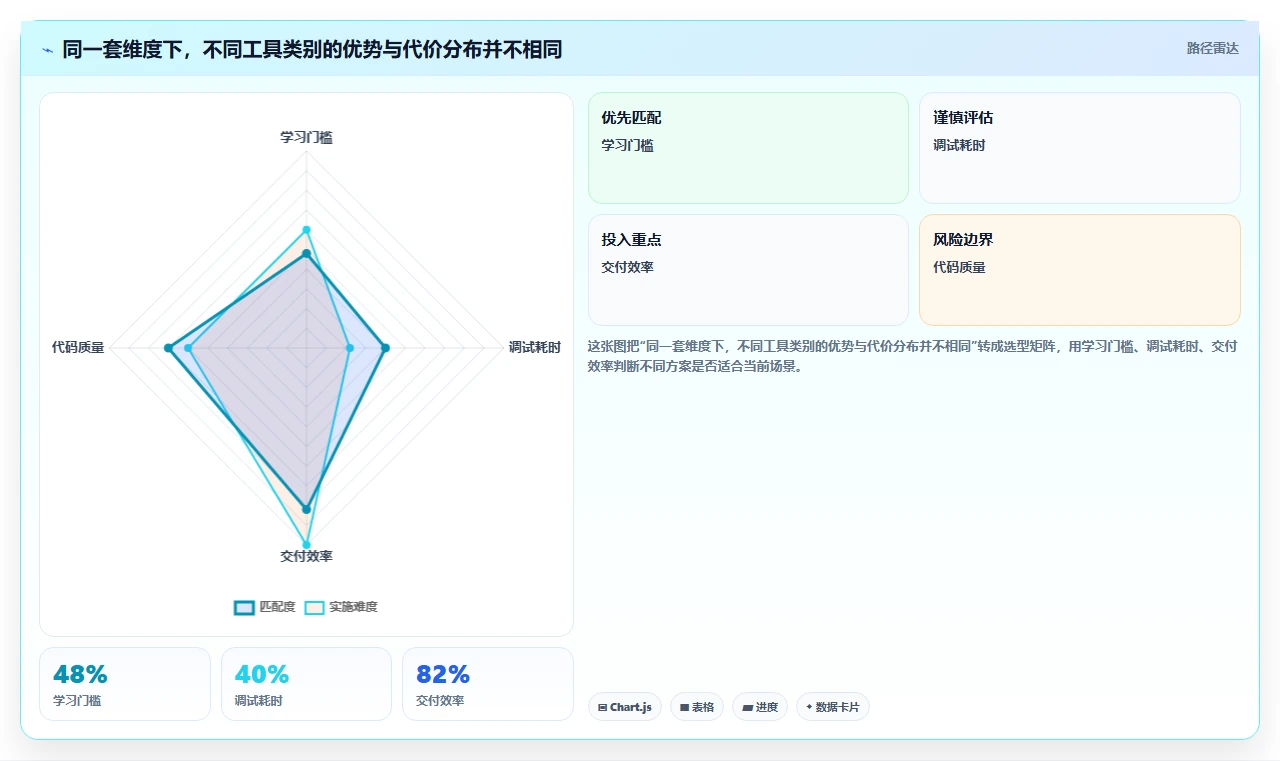The image size is (1280, 761).
Task: Click the 匹配度 data point on 调试耗时 axis
Action: [x=385, y=348]
